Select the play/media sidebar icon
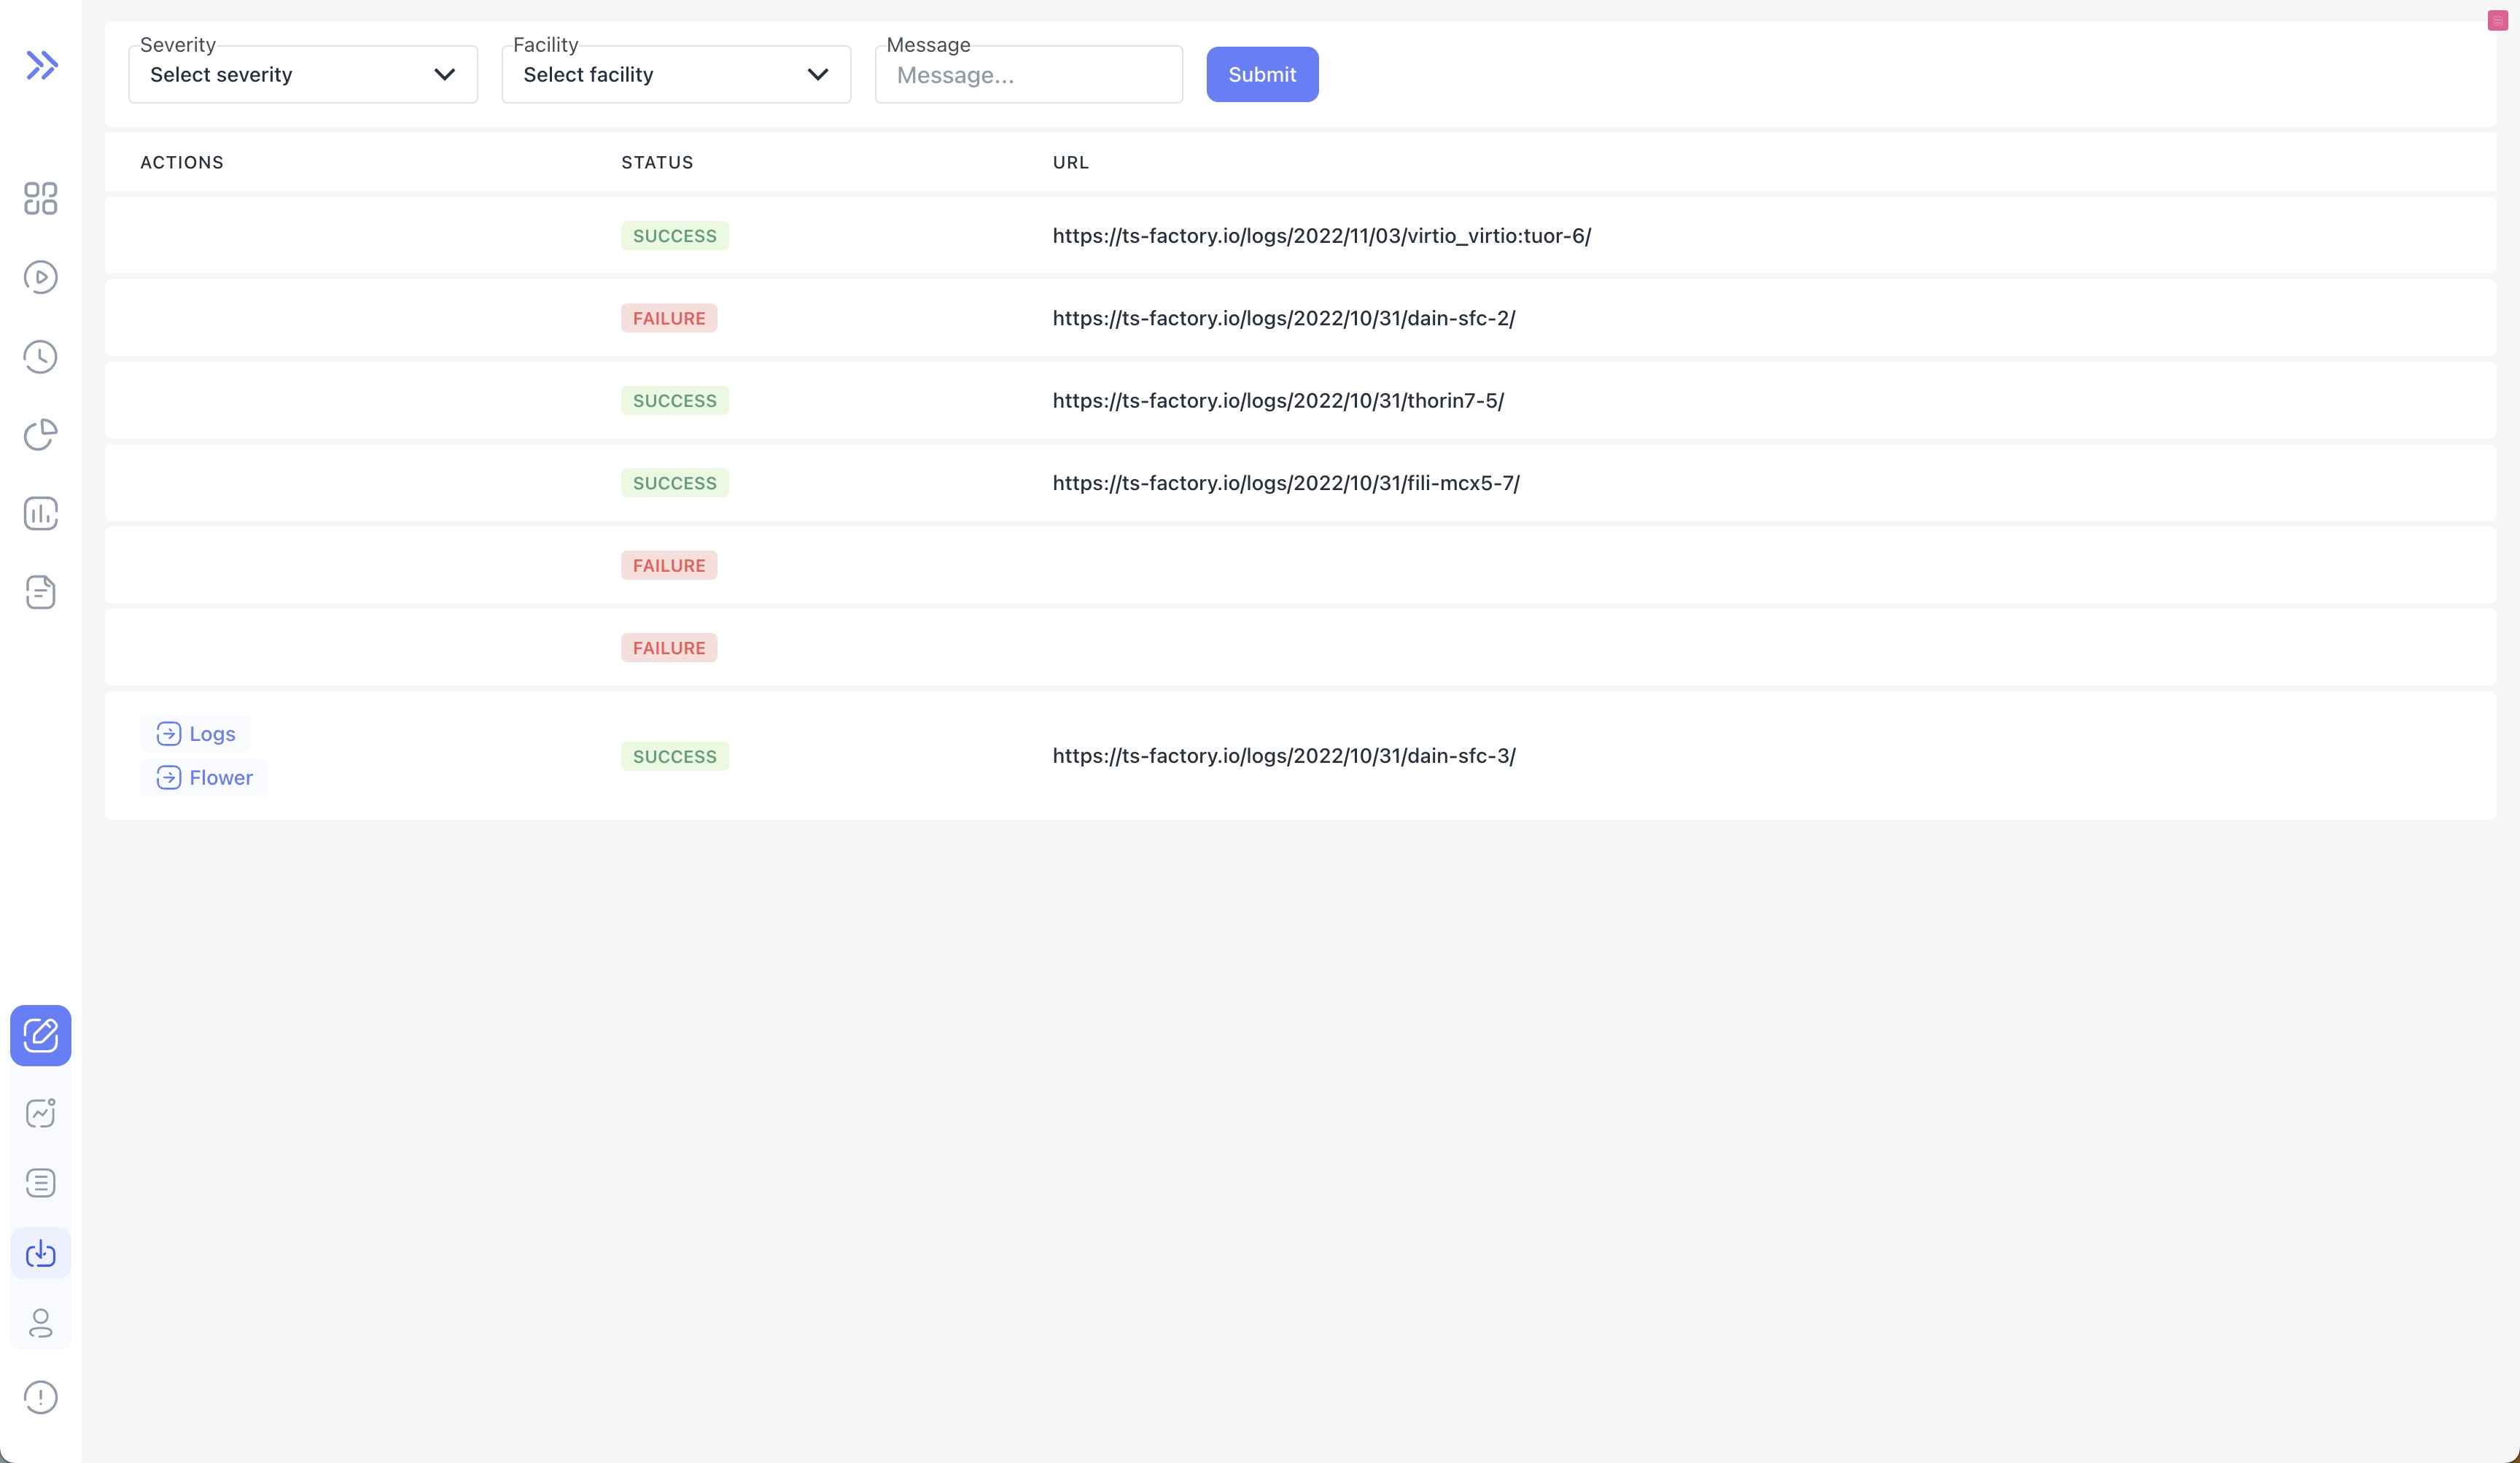Image resolution: width=2520 pixels, height=1463 pixels. tap(41, 278)
